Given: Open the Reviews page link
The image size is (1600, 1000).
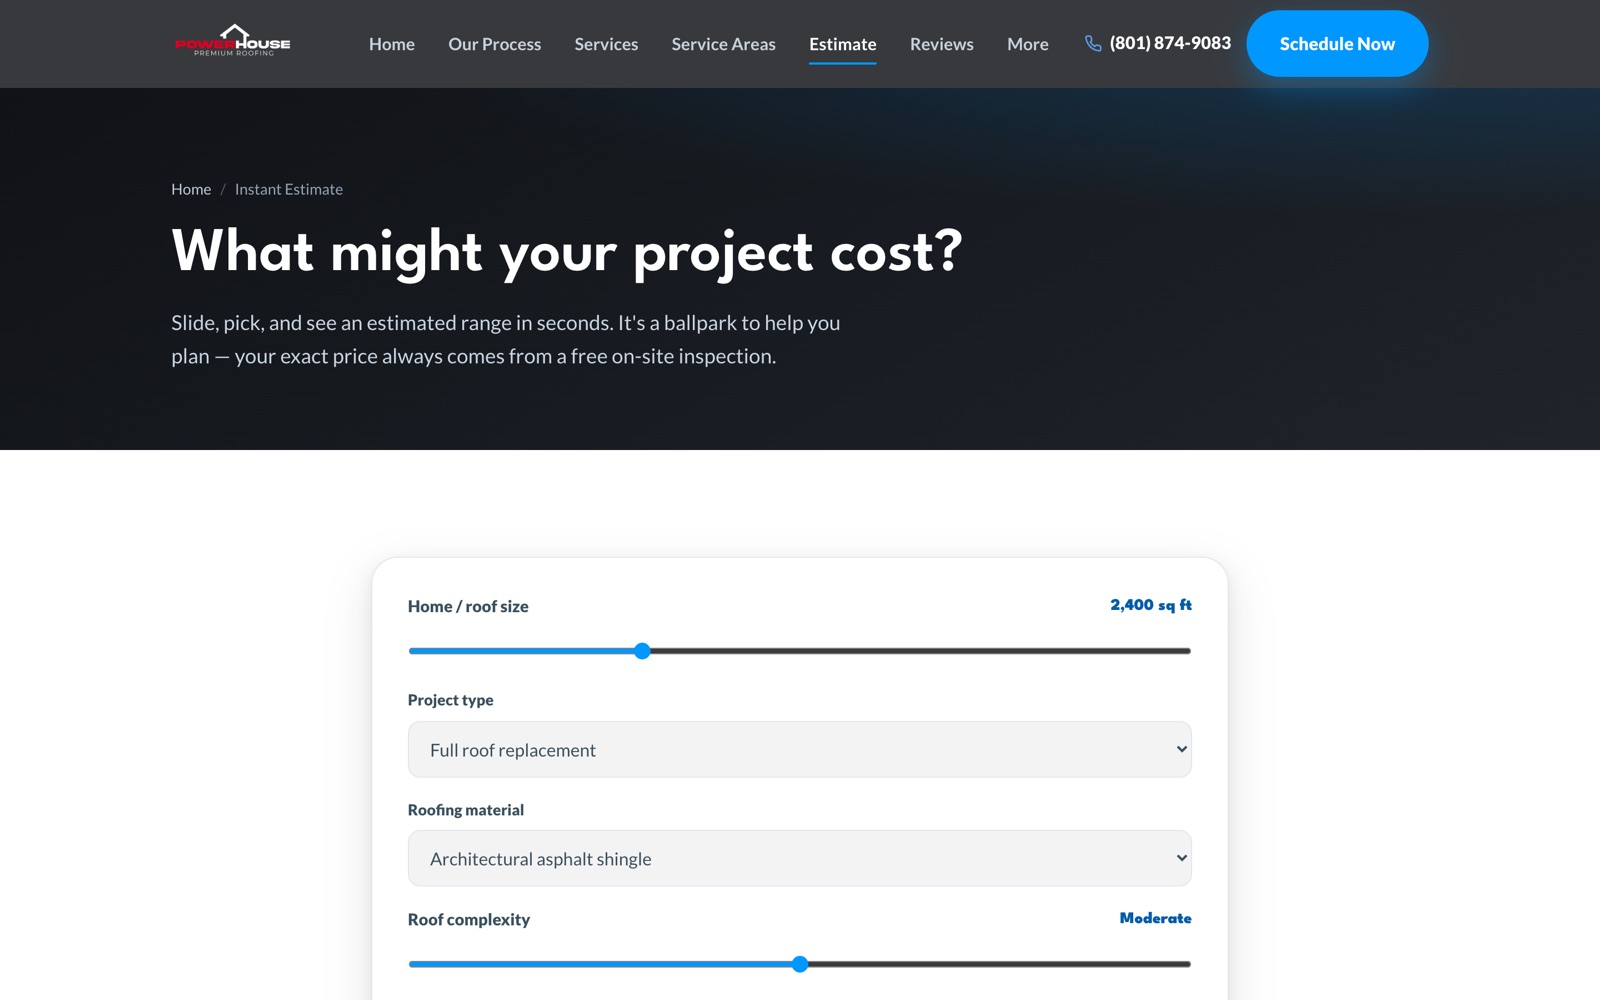Looking at the screenshot, I should [x=941, y=44].
